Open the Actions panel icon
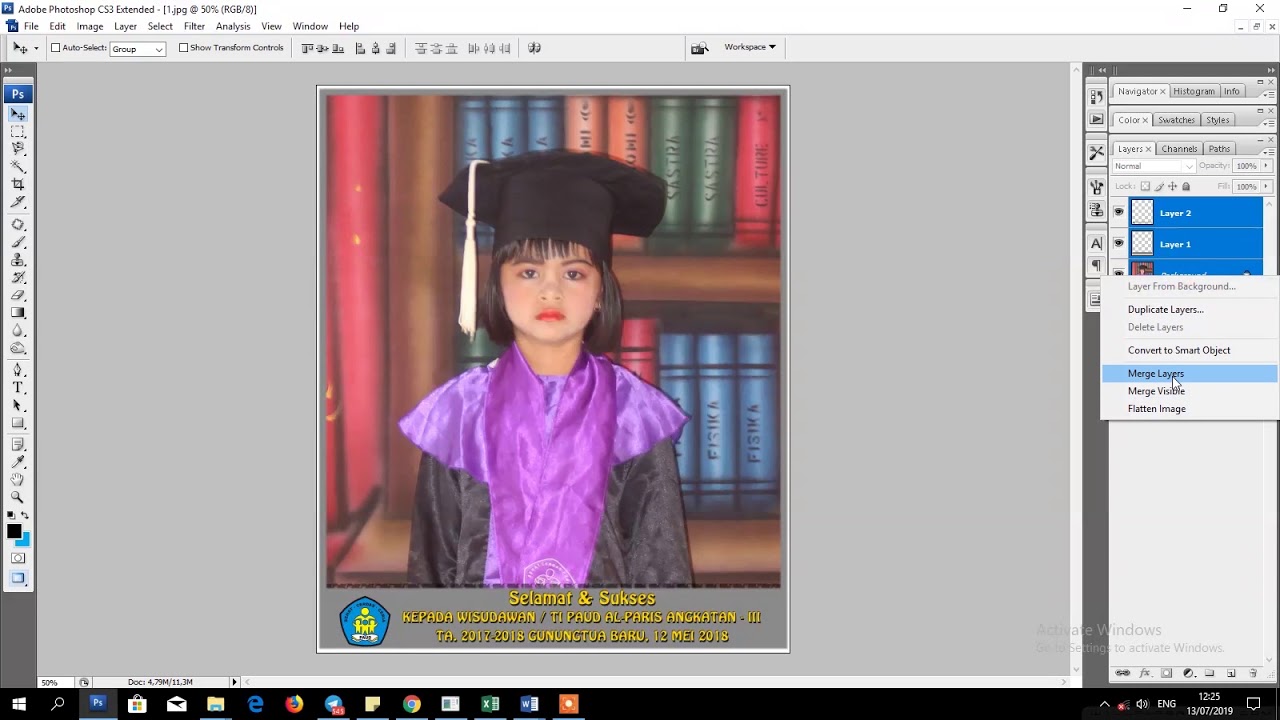Screen dimensions: 1280x720 1096,119
